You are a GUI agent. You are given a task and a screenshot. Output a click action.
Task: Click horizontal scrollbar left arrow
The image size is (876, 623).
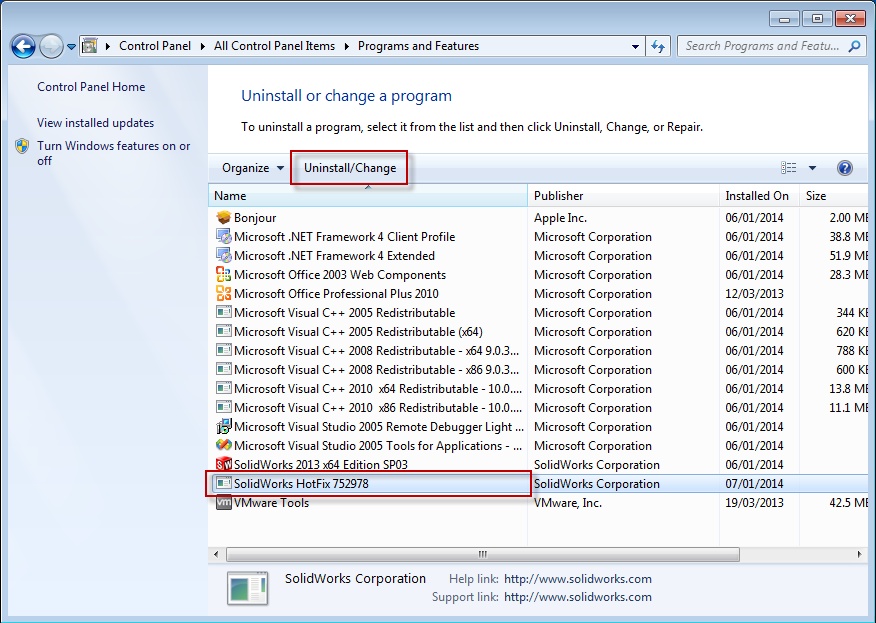(x=216, y=554)
